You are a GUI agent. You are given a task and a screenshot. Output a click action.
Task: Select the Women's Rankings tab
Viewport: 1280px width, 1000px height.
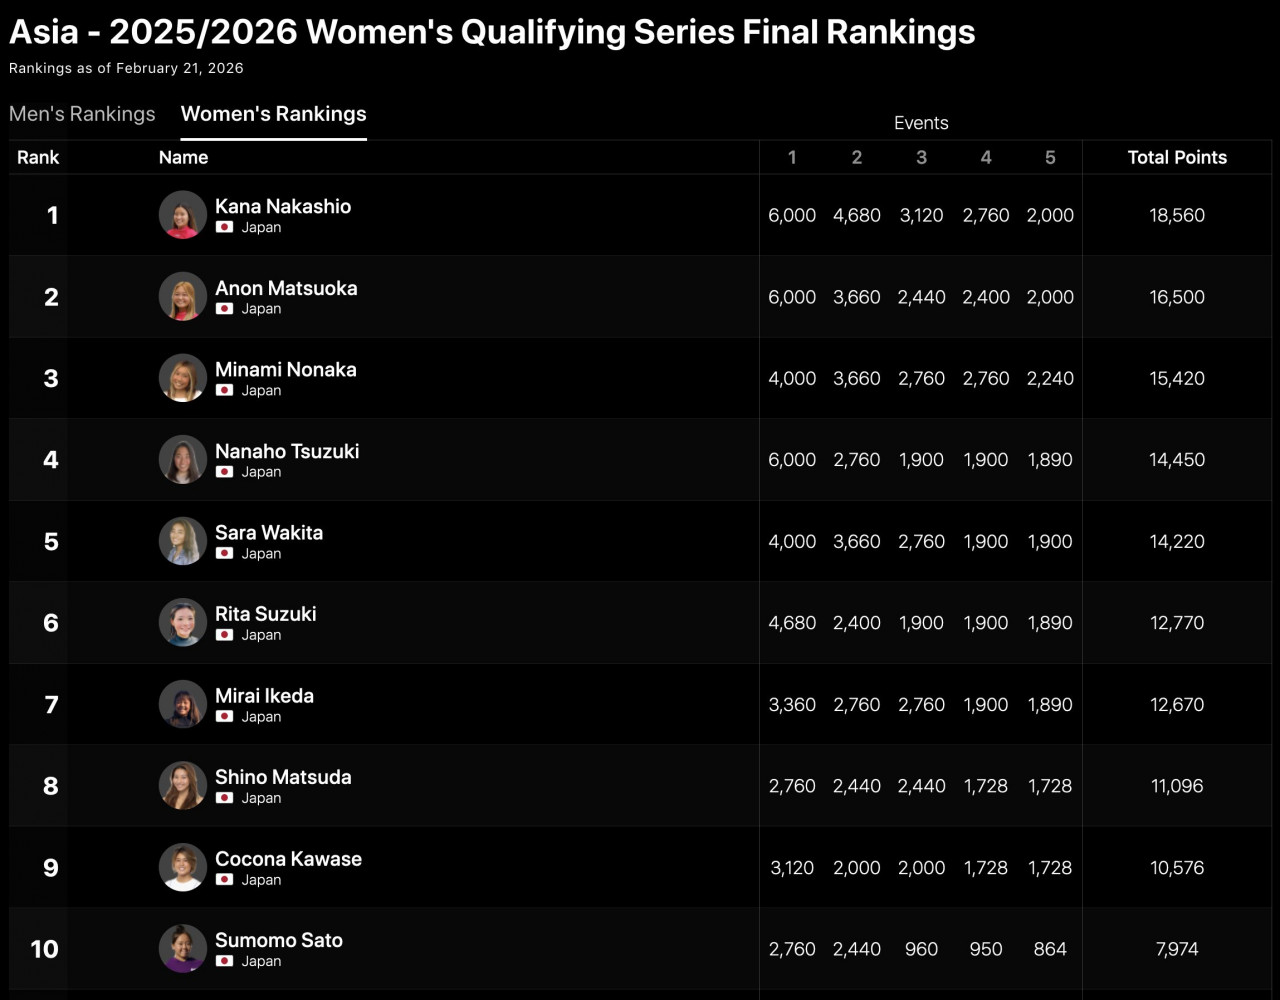point(273,114)
